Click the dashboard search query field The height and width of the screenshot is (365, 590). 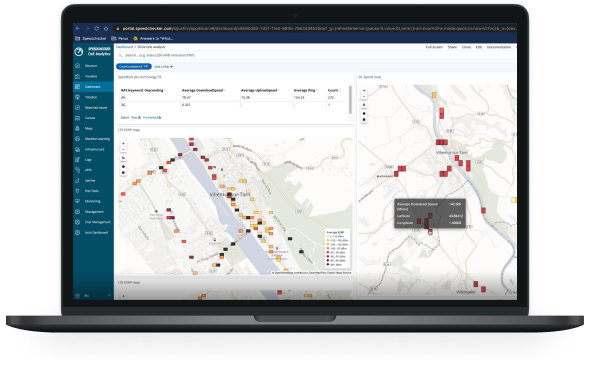(316, 55)
